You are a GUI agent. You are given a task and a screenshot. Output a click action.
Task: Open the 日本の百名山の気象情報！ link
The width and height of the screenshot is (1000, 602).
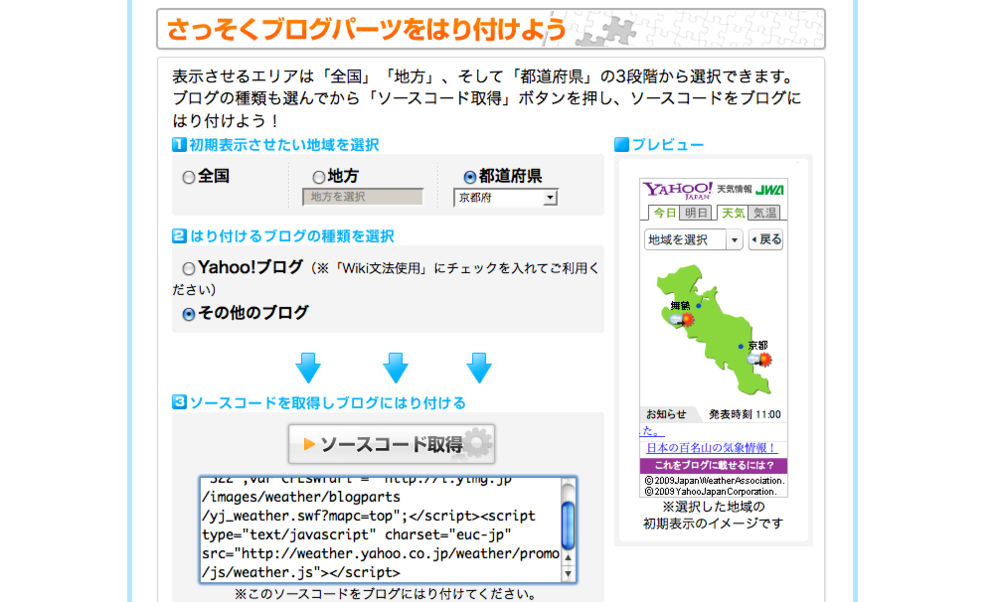711,448
